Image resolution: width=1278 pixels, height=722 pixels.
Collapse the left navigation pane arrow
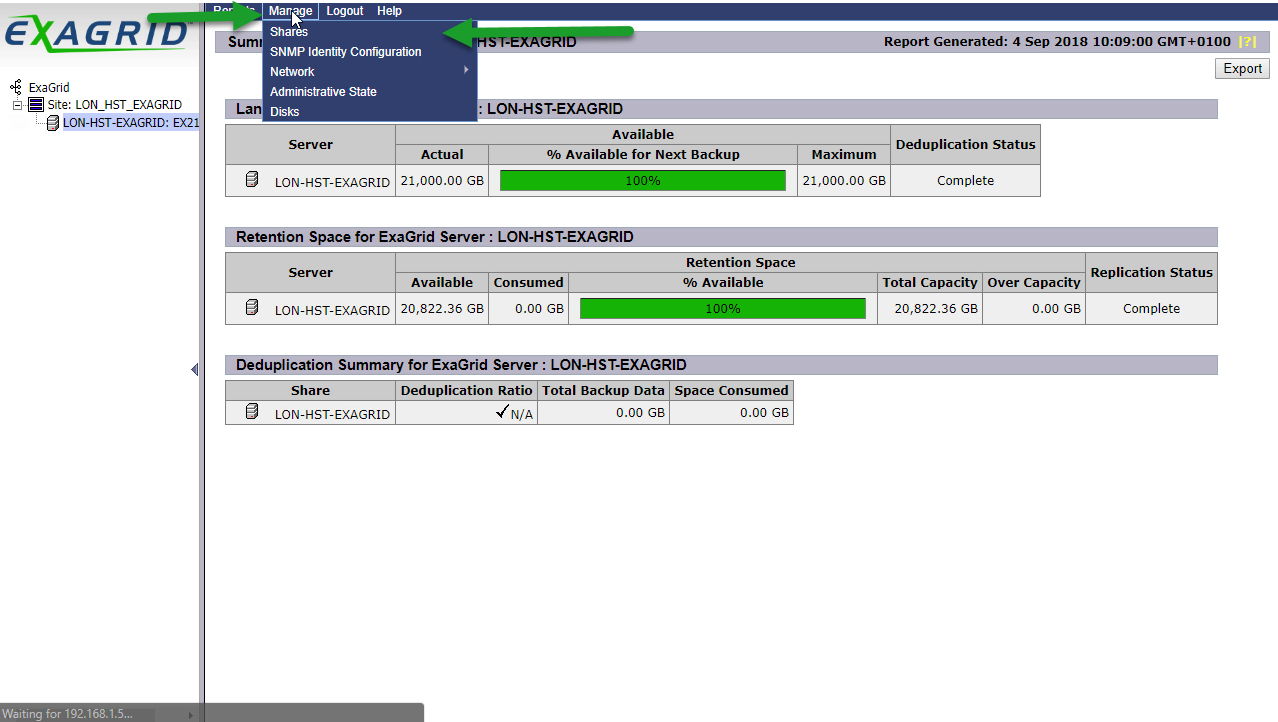point(194,370)
